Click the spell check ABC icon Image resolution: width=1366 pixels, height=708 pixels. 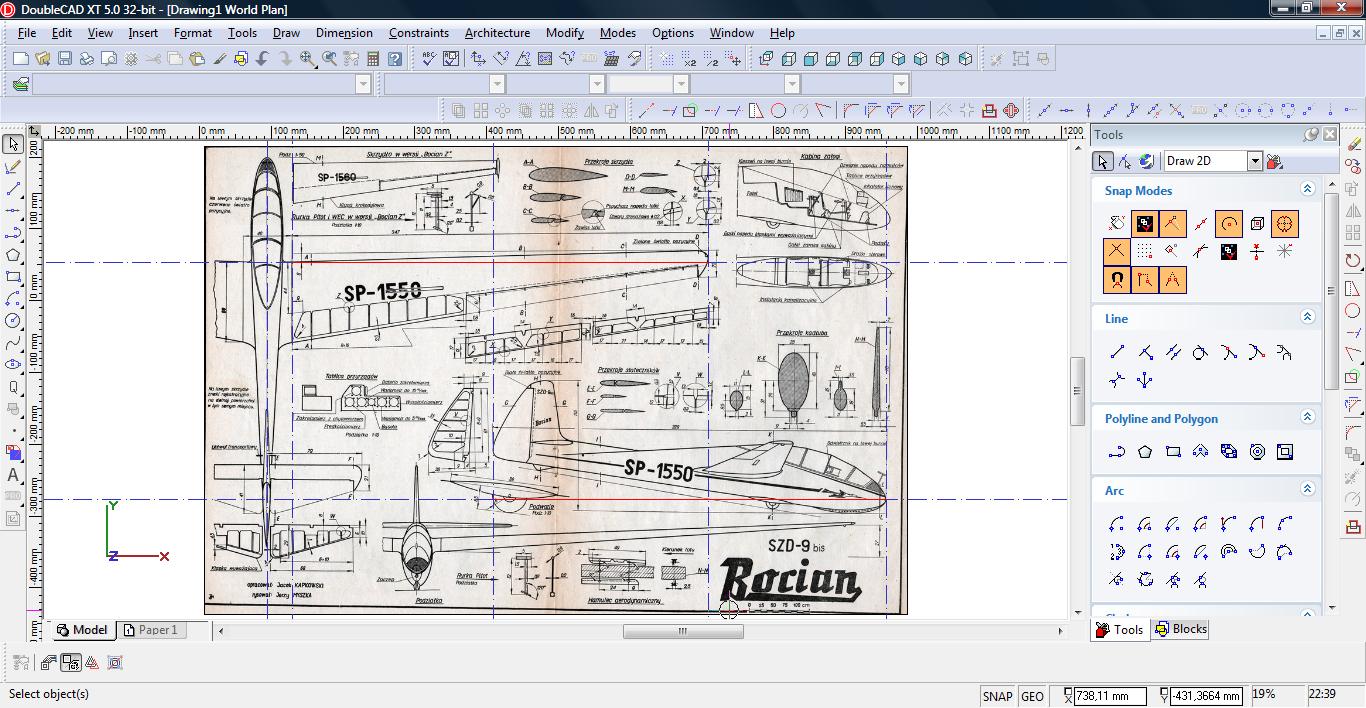(x=429, y=59)
